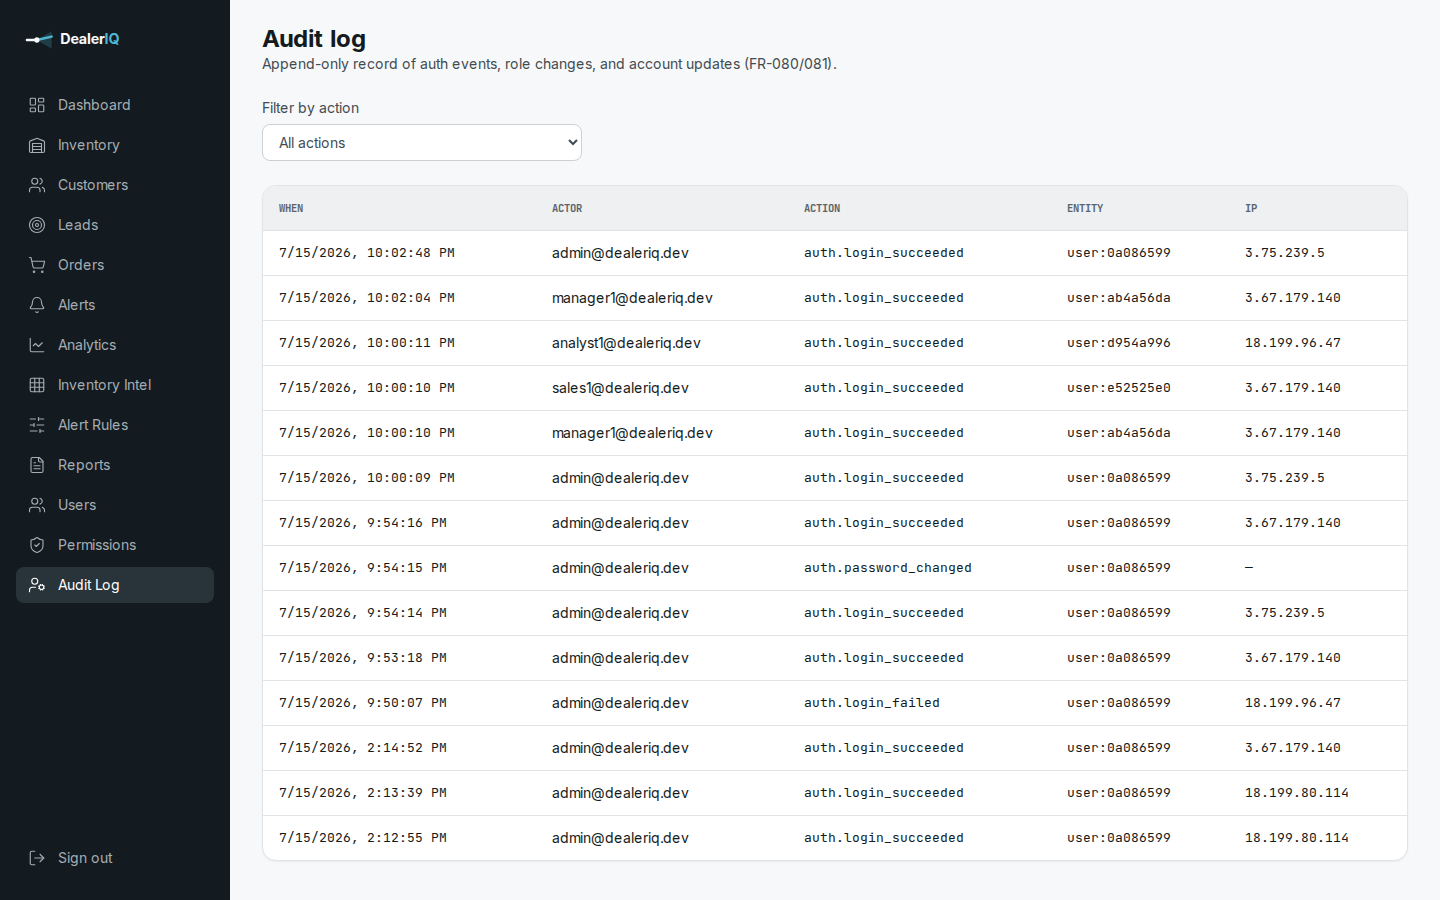Image resolution: width=1440 pixels, height=900 pixels.
Task: Click the DealerIQ logo icon
Action: [39, 39]
